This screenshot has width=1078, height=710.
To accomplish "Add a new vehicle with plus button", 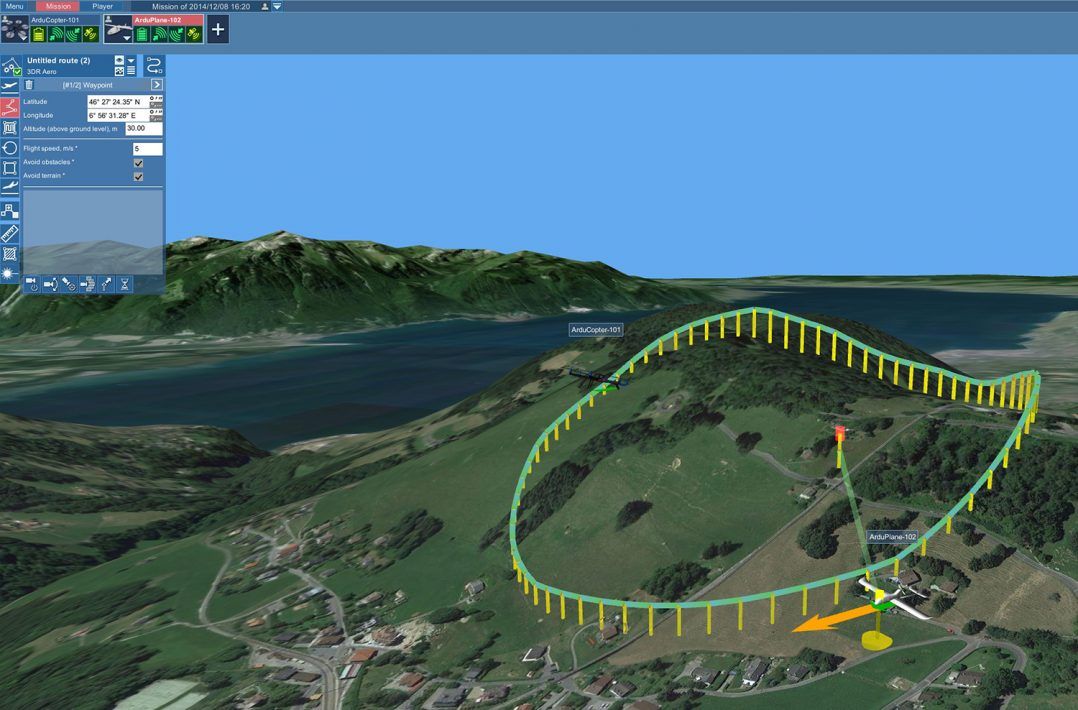I will [217, 29].
